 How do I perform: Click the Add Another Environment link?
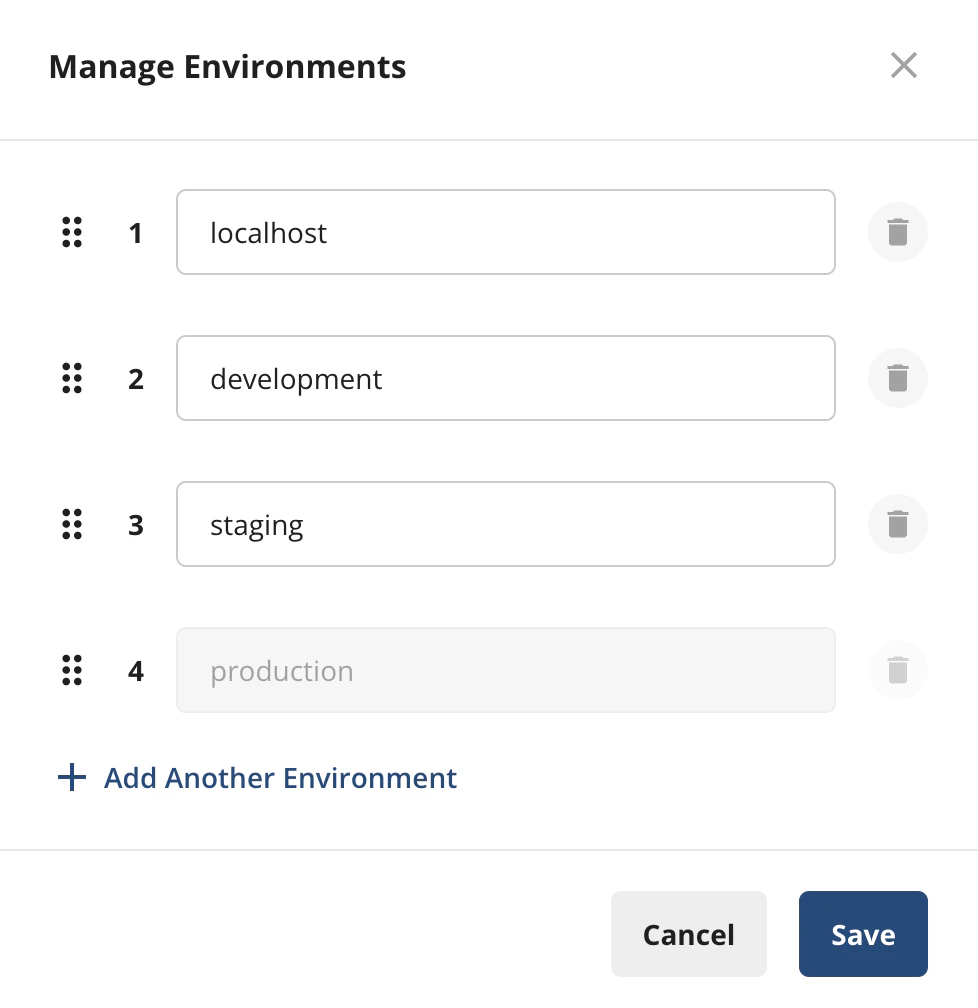click(x=280, y=778)
